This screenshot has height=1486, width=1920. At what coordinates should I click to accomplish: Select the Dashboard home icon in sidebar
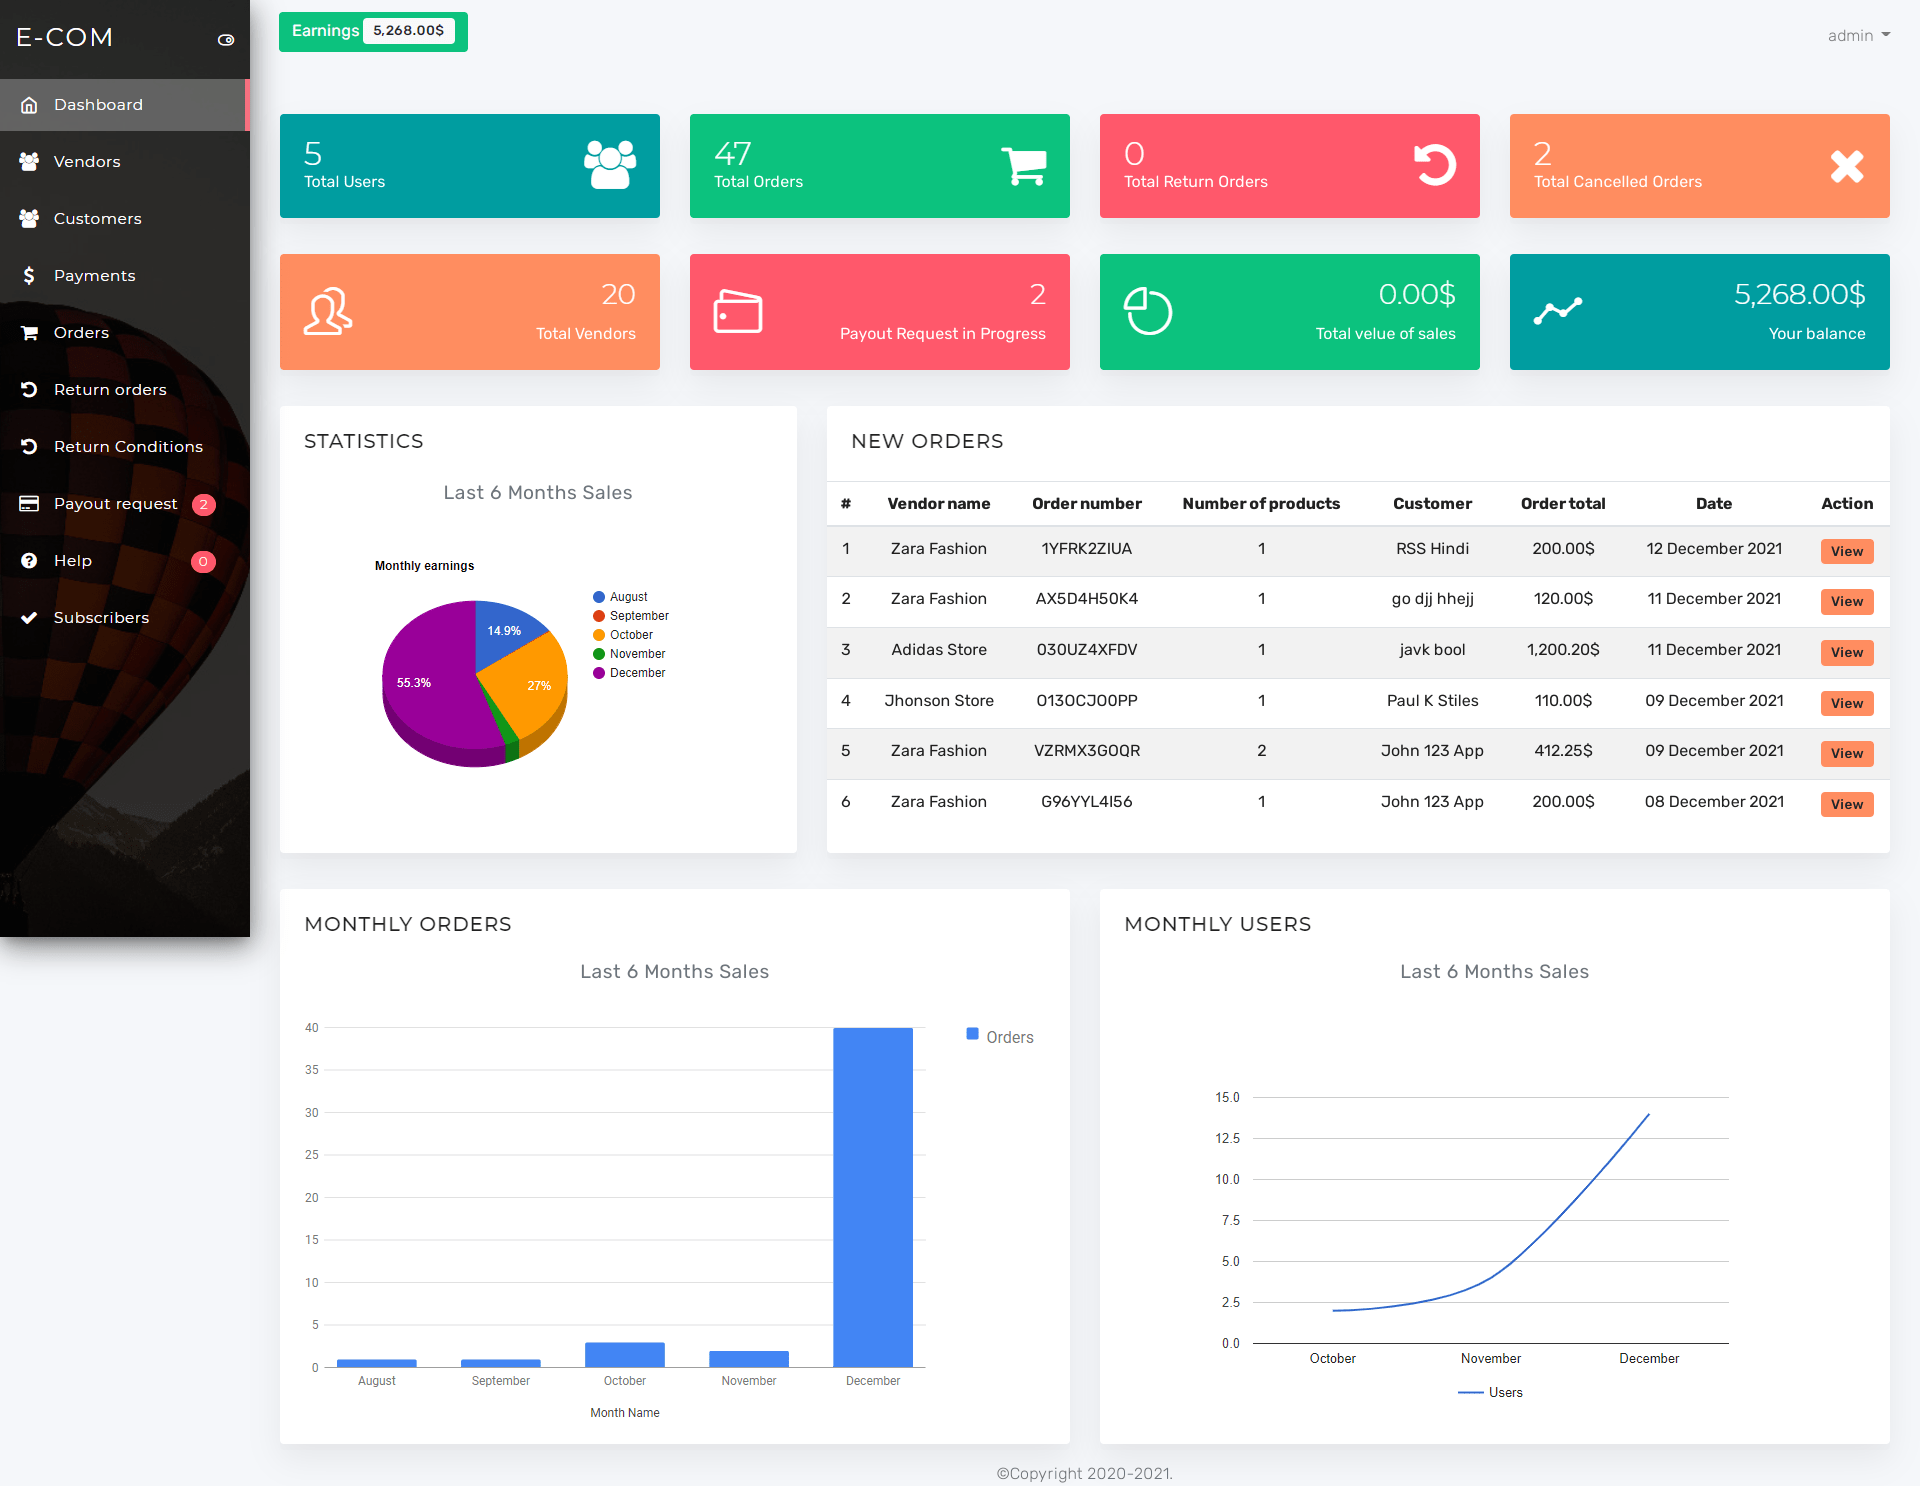pyautogui.click(x=29, y=104)
